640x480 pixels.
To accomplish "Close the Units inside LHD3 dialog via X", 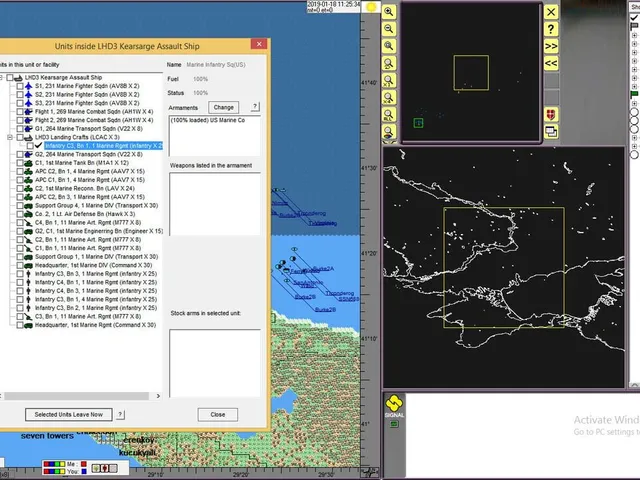I will click(x=259, y=44).
